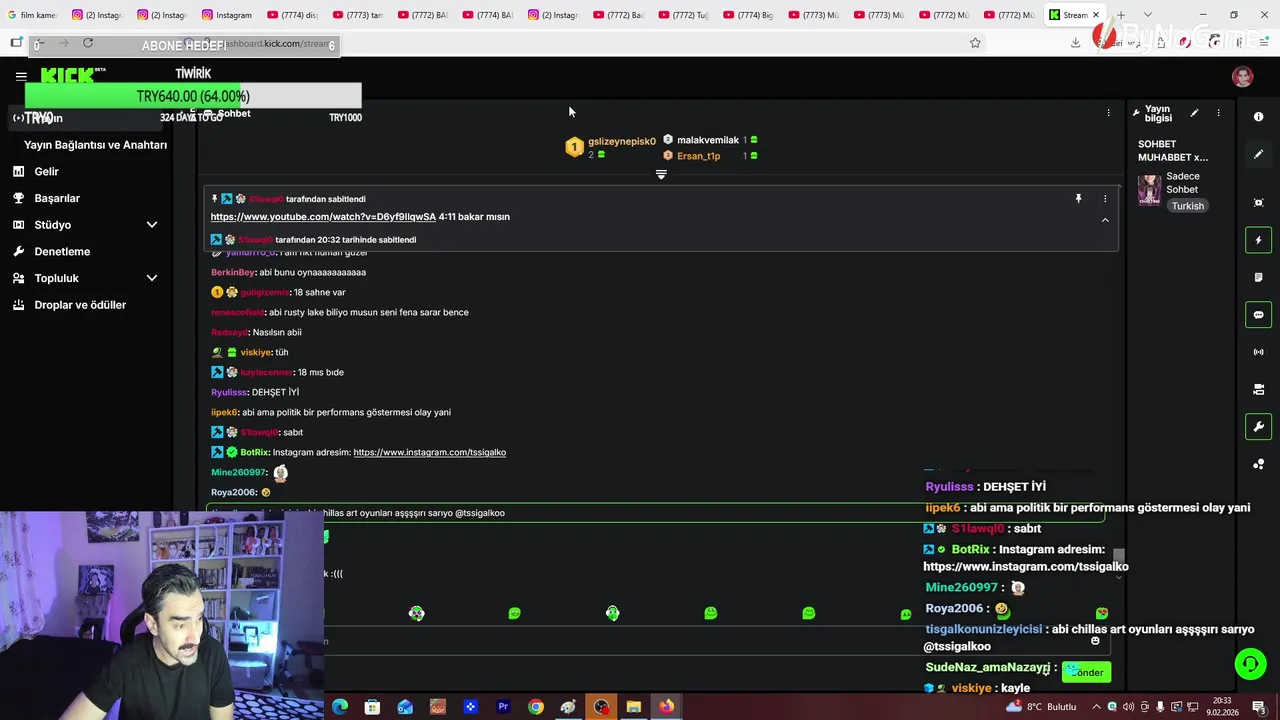Click the pencil edit icon in right sidebar
1280x720 pixels.
[x=1258, y=154]
